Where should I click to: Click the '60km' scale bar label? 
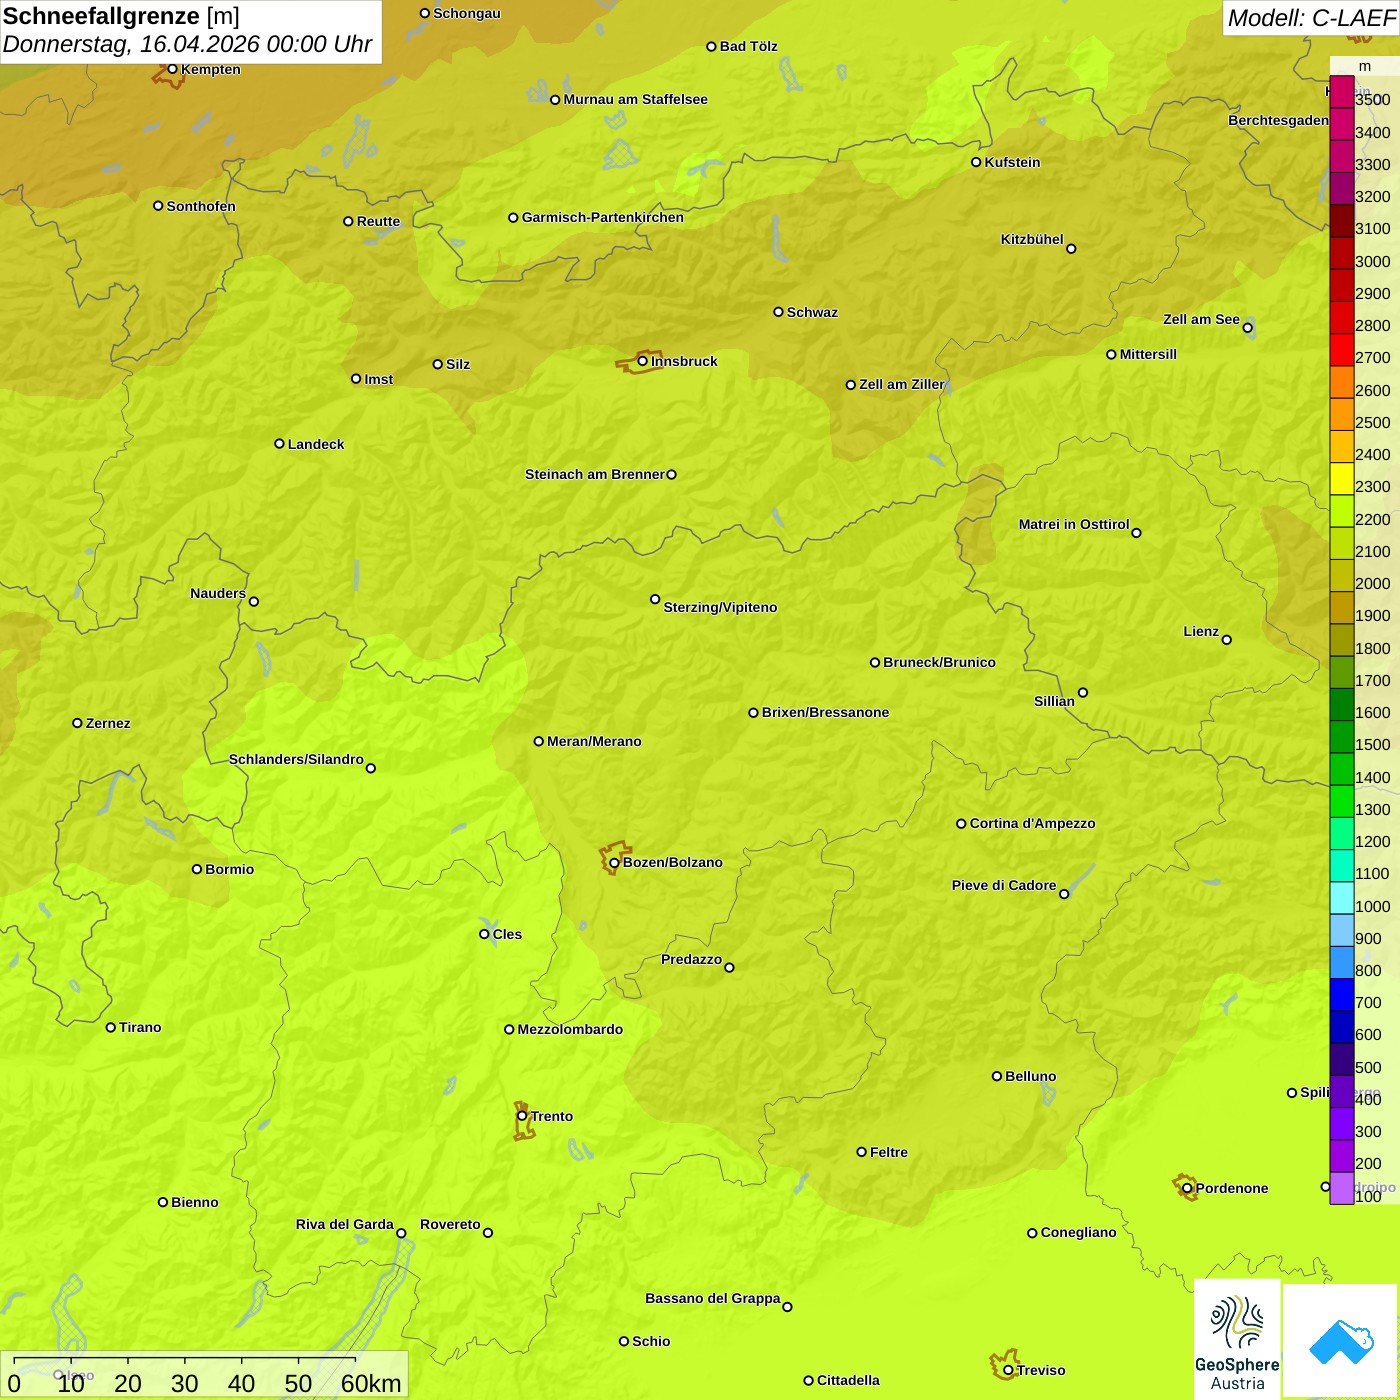click(x=371, y=1383)
